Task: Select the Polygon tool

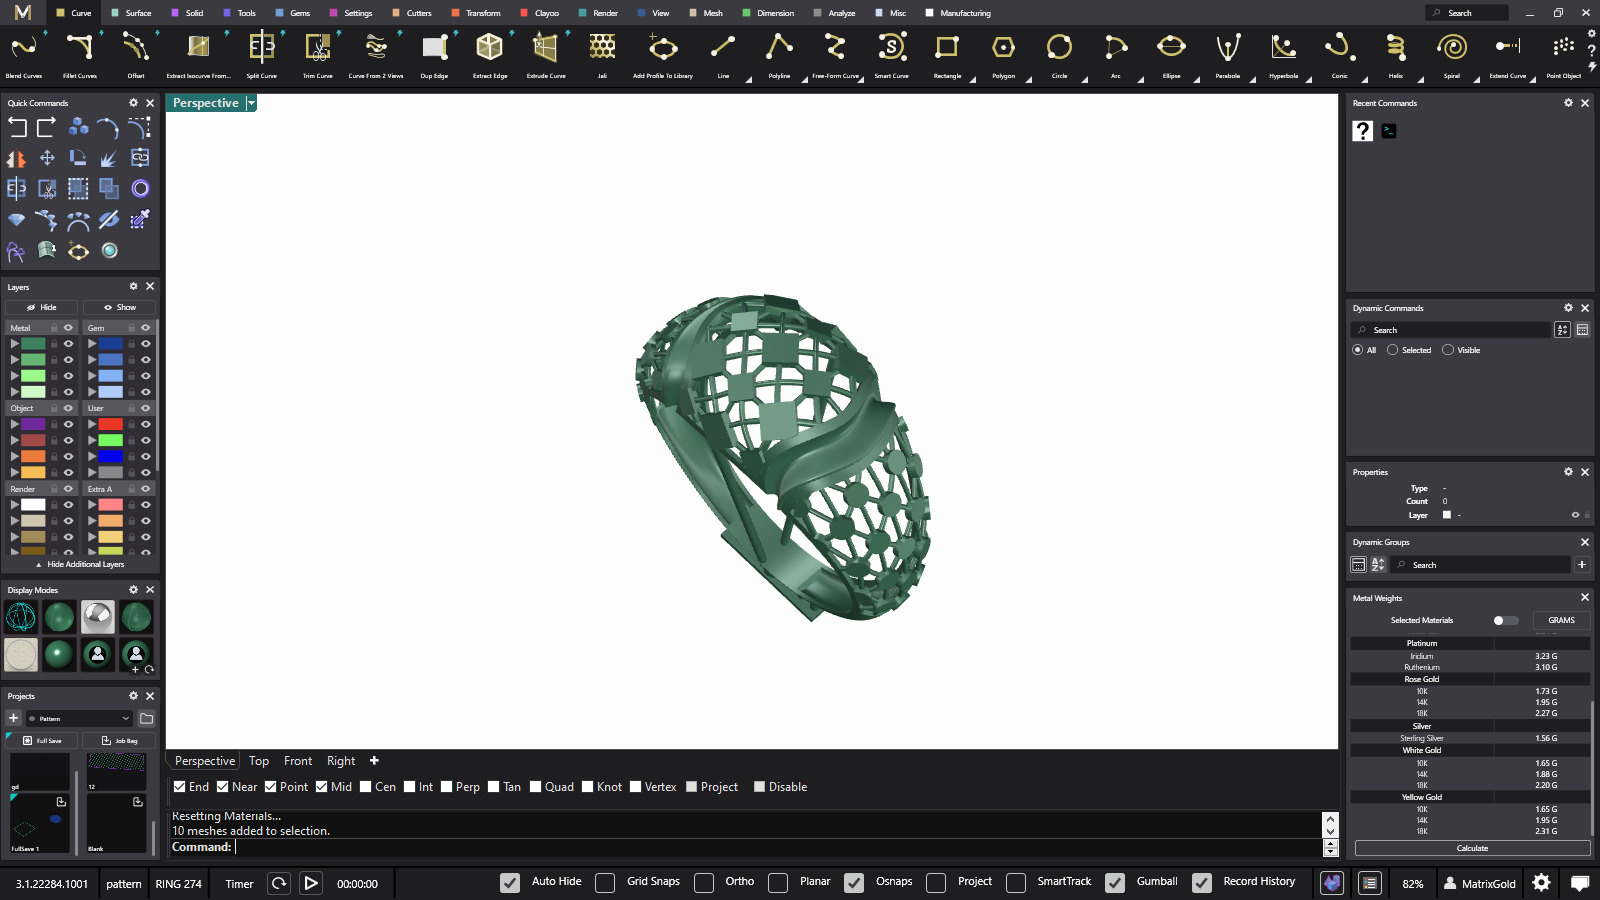Action: click(1003, 54)
